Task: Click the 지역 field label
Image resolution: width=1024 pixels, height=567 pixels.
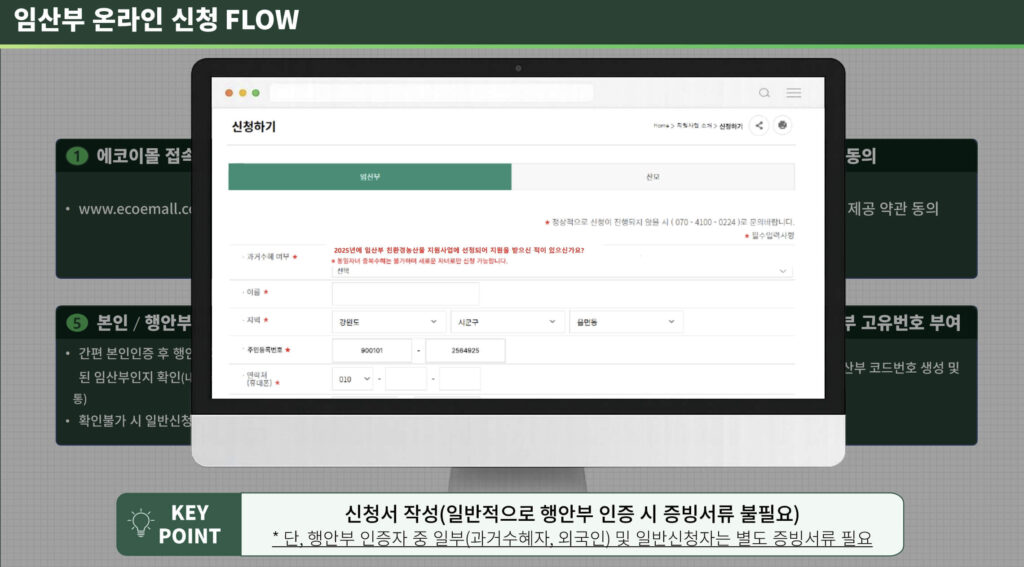Action: point(256,320)
